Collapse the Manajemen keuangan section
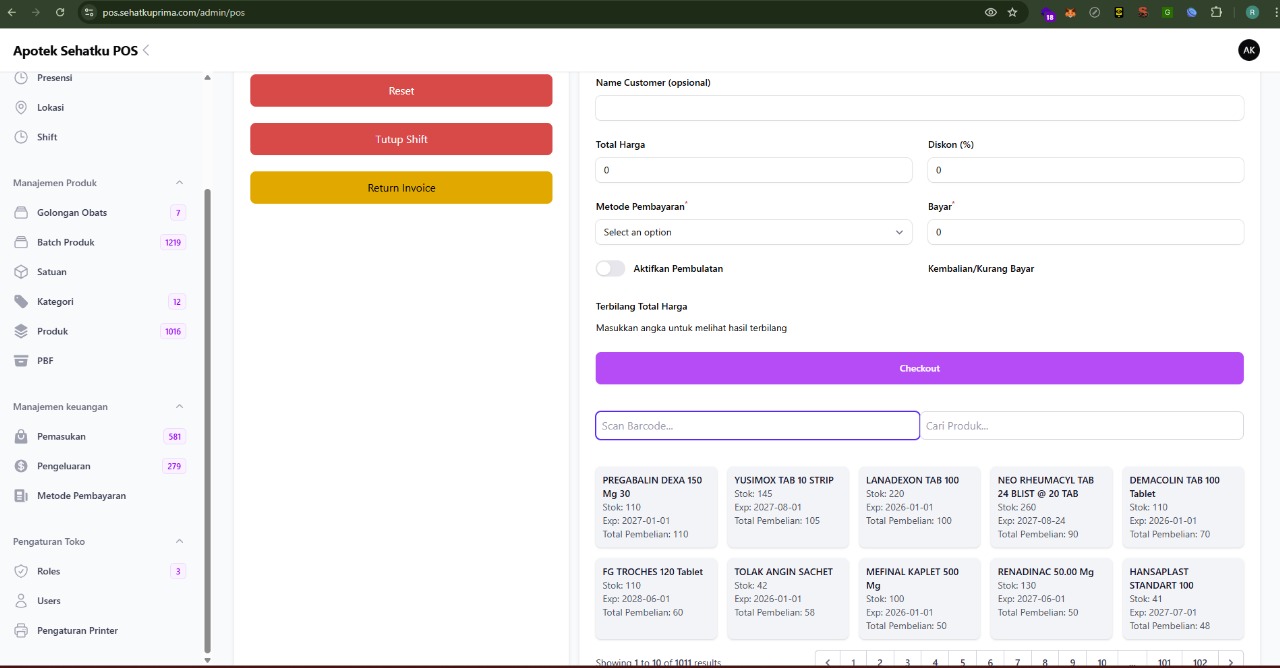1280x668 pixels. click(180, 407)
